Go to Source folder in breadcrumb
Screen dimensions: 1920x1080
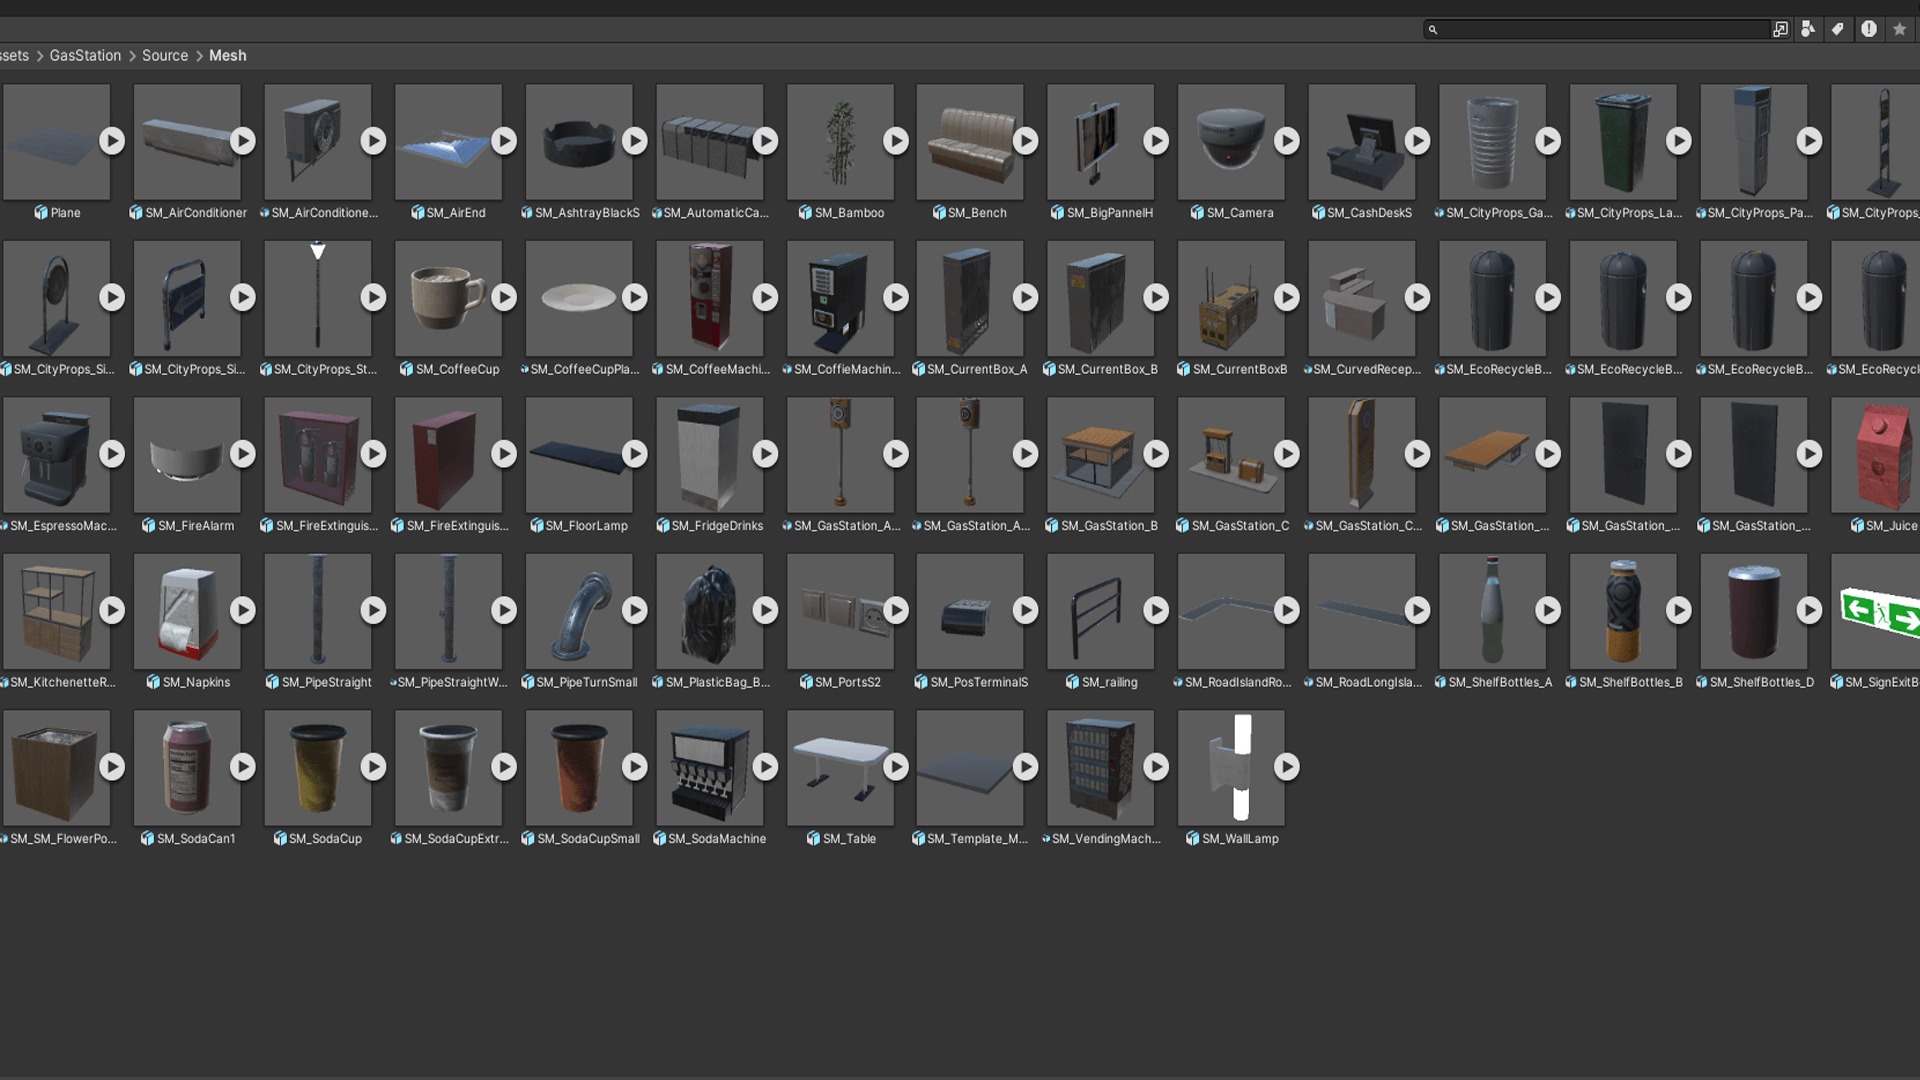pos(165,56)
